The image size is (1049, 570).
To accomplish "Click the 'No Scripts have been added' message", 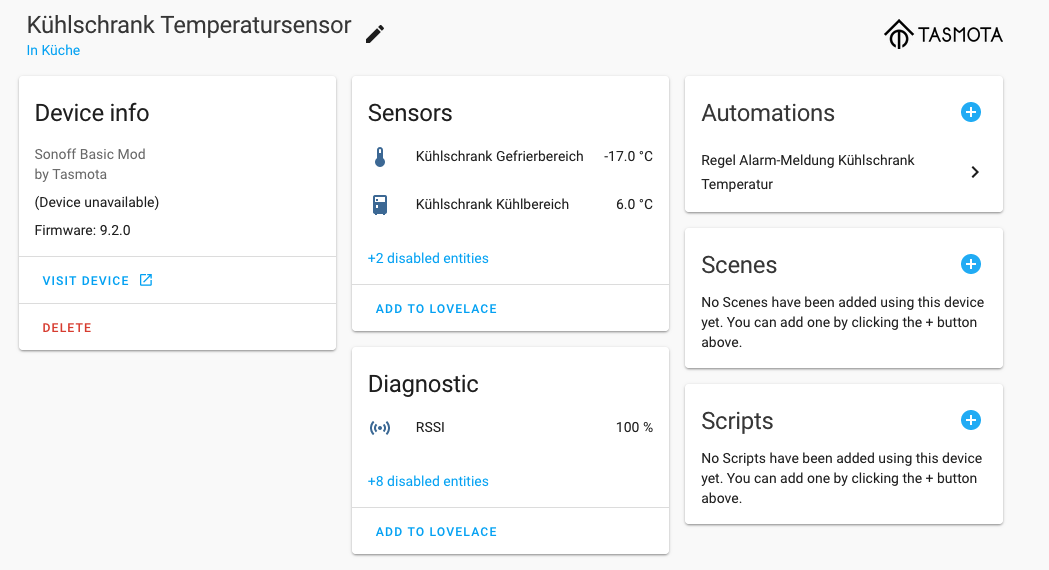I will [x=842, y=478].
